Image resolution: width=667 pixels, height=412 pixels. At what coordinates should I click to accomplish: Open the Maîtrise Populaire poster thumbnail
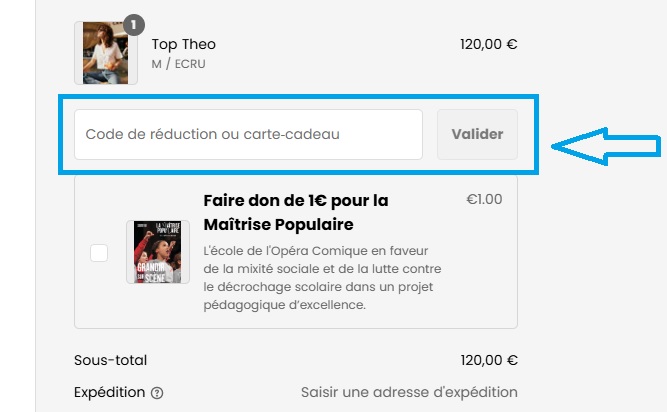point(158,252)
